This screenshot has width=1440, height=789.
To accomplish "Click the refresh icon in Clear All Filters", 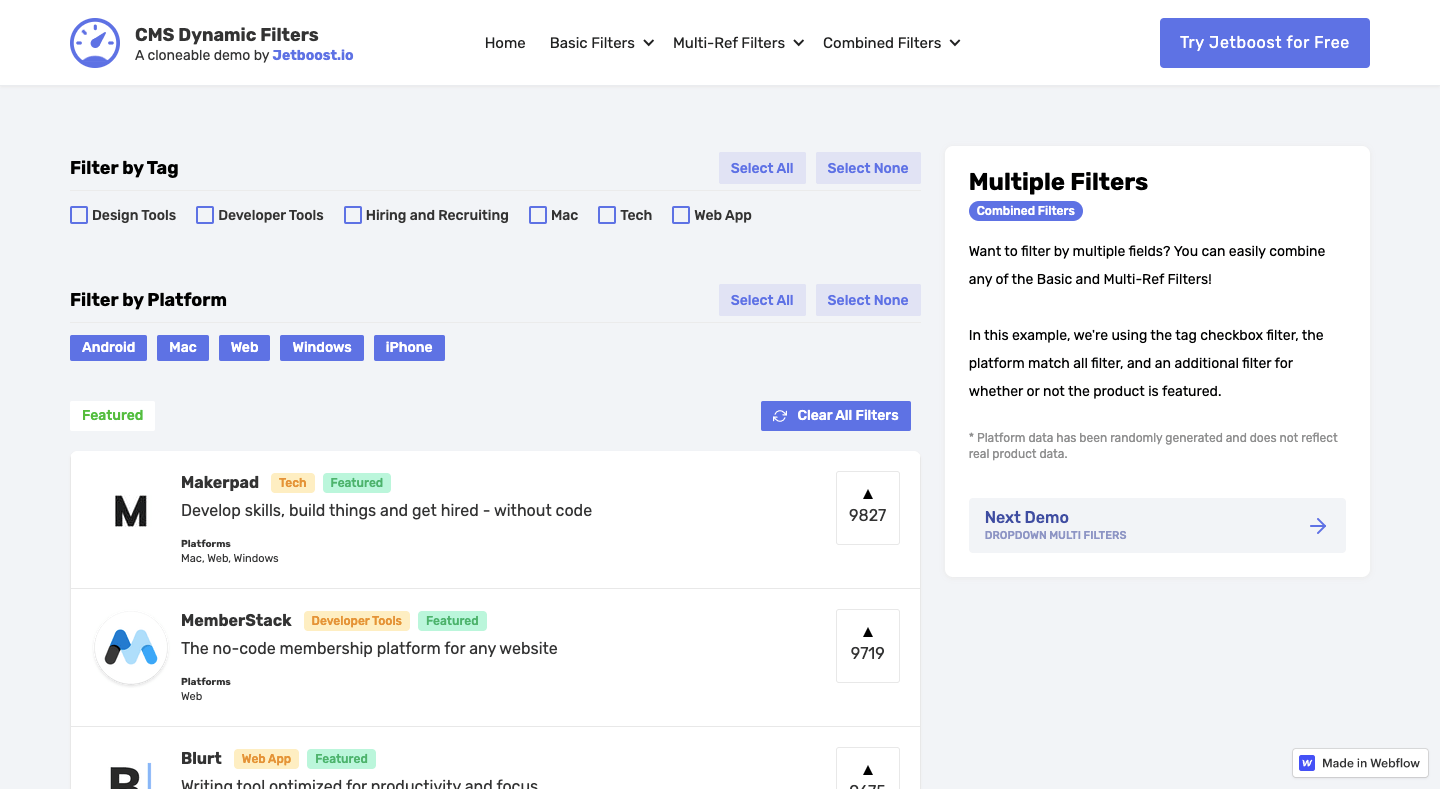I will click(x=780, y=415).
